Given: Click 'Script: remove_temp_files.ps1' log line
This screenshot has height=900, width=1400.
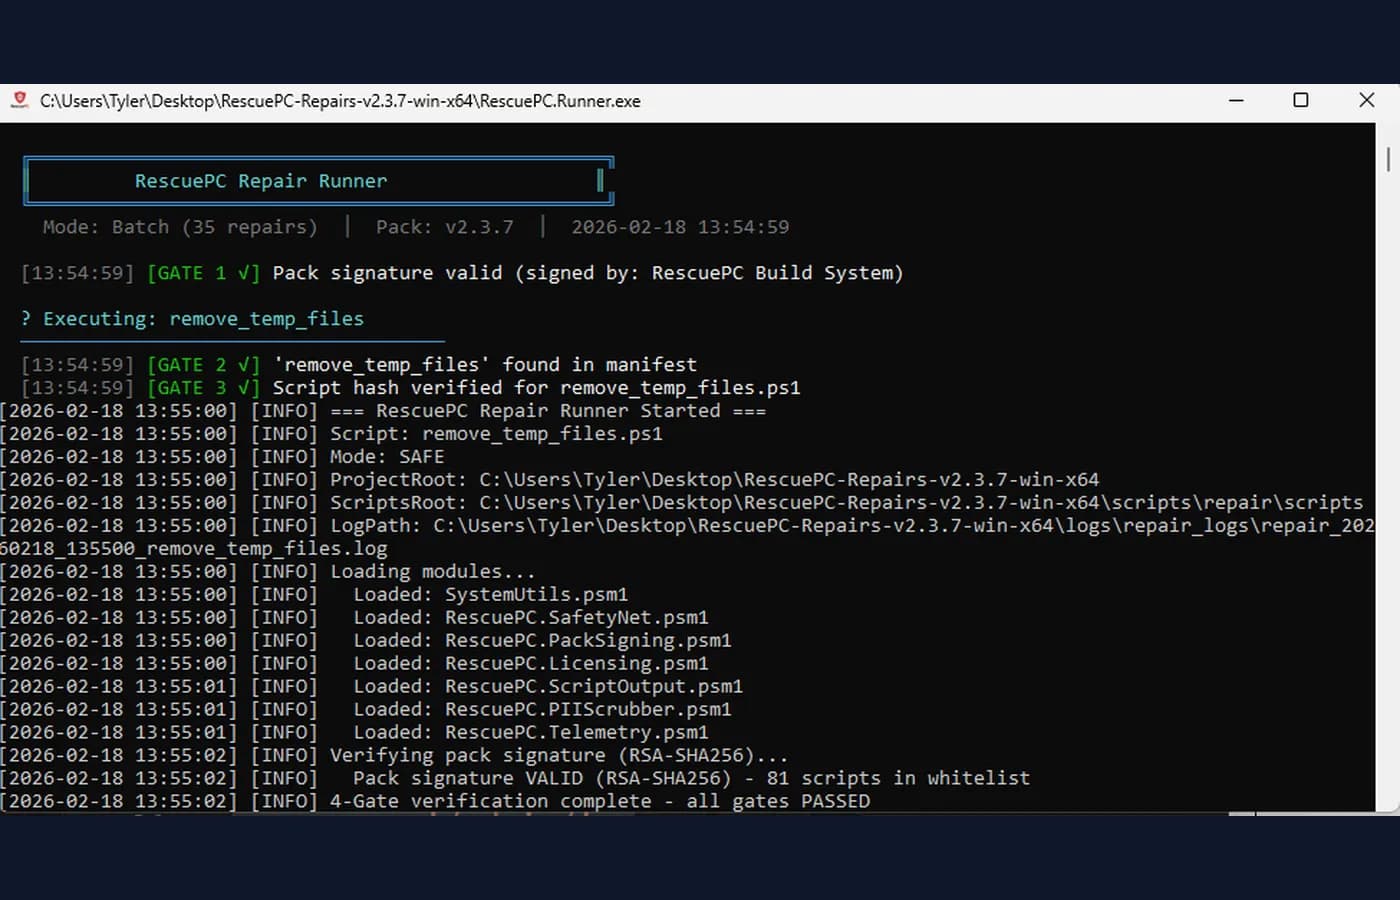Looking at the screenshot, I should 331,434.
